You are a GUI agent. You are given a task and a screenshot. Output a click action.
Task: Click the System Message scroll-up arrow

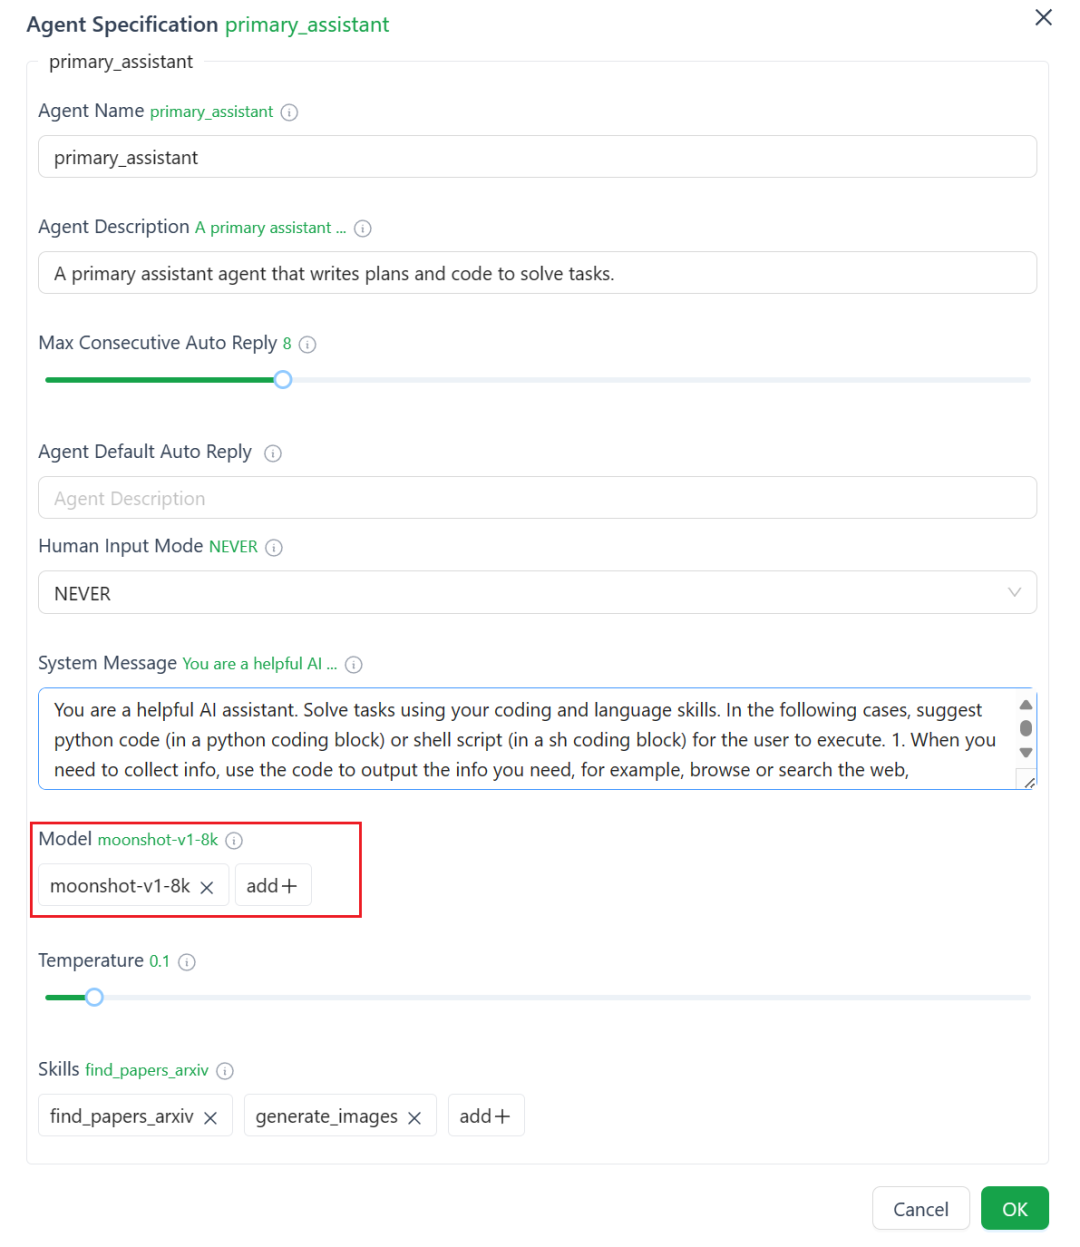tap(1025, 705)
